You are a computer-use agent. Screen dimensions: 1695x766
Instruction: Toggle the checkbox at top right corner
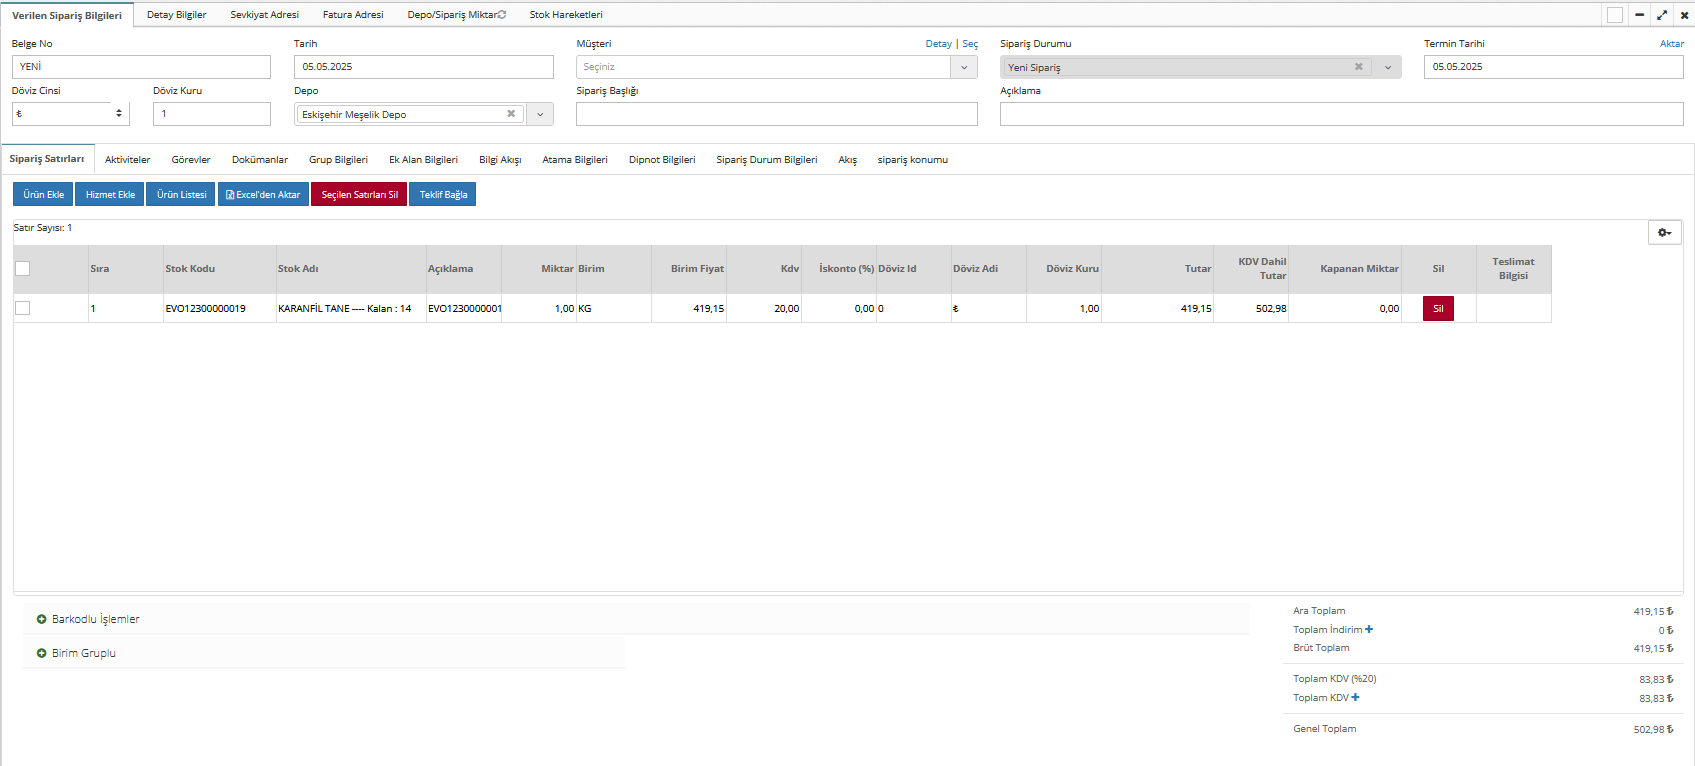1614,15
